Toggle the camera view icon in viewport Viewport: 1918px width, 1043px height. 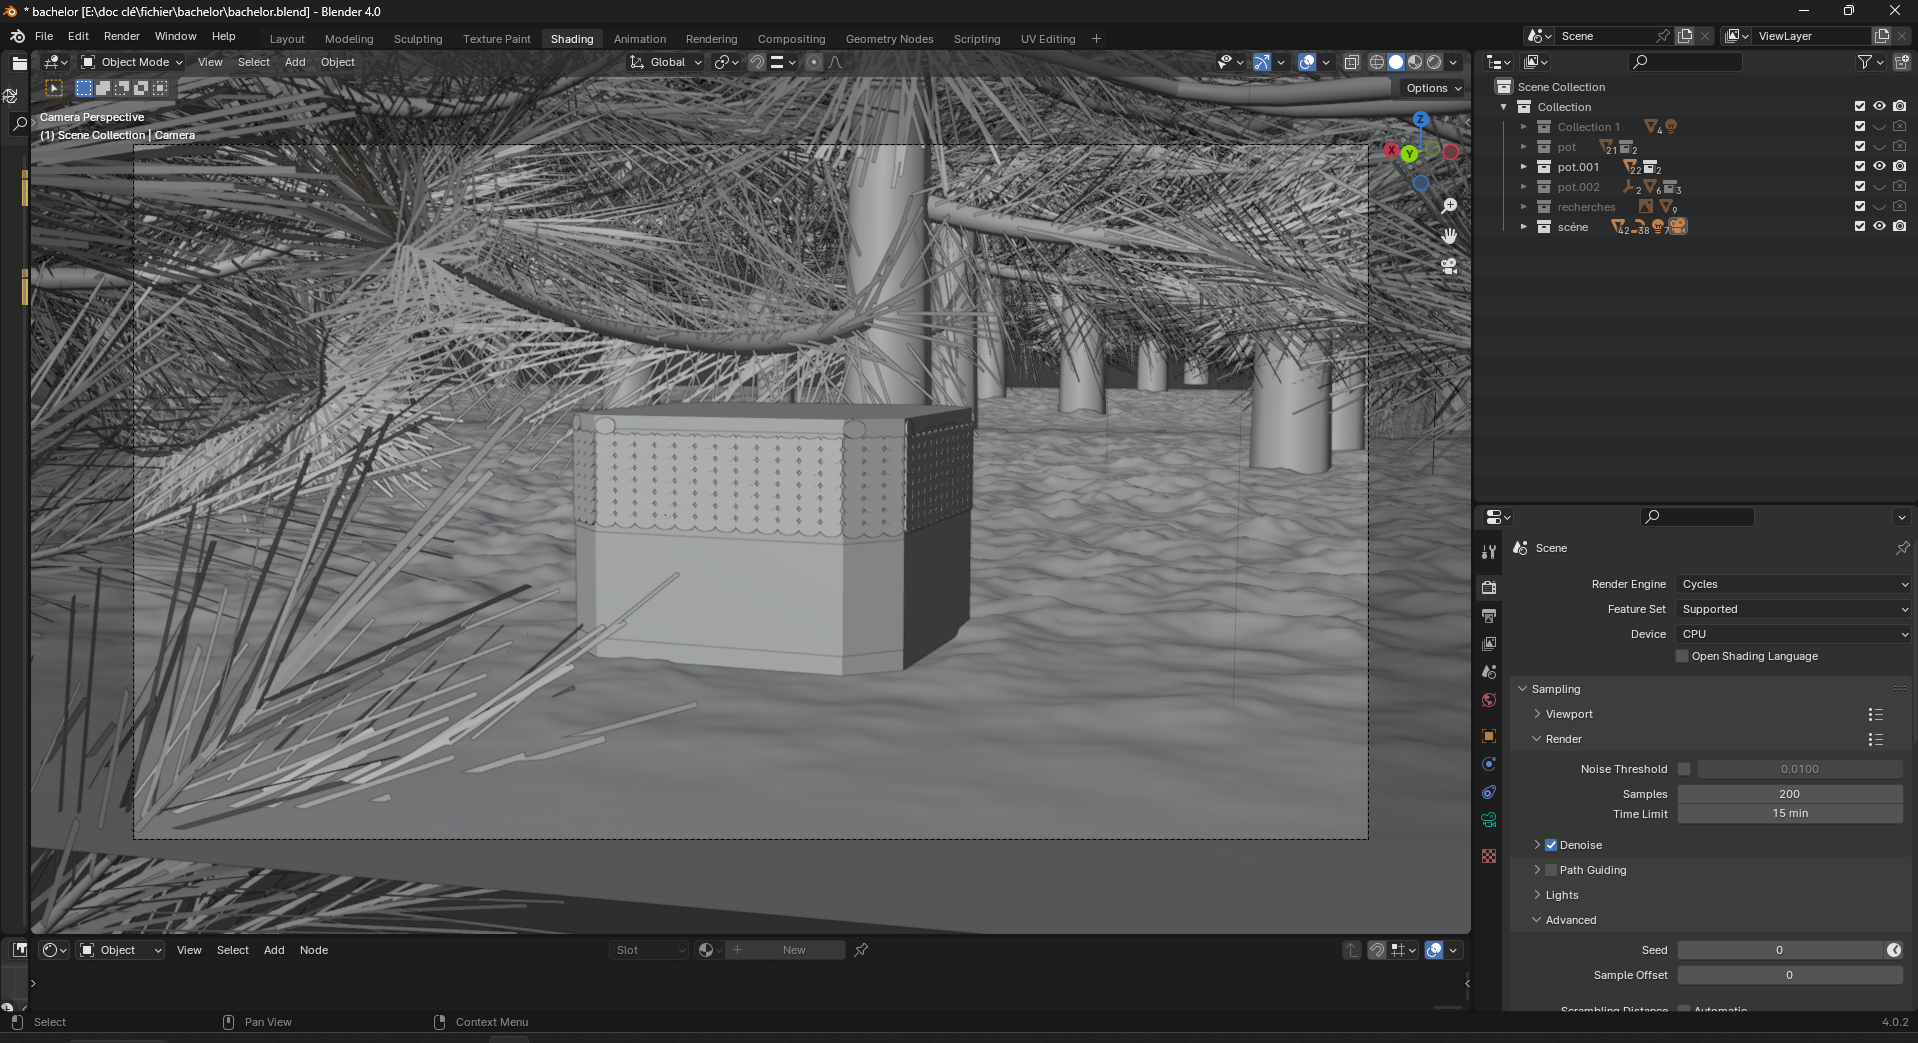pos(1449,266)
